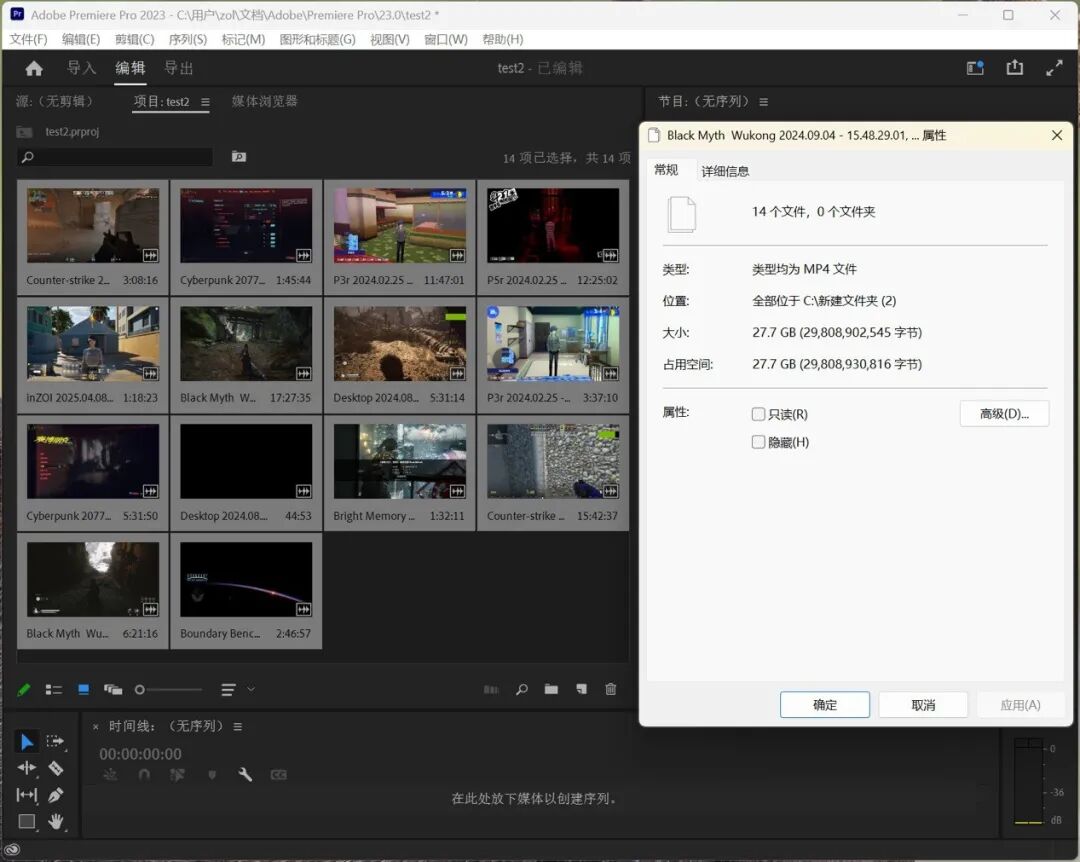Viewport: 1080px width, 862px height.
Task: Switch to the 源: (无剪辑) source tab
Action: (54, 101)
